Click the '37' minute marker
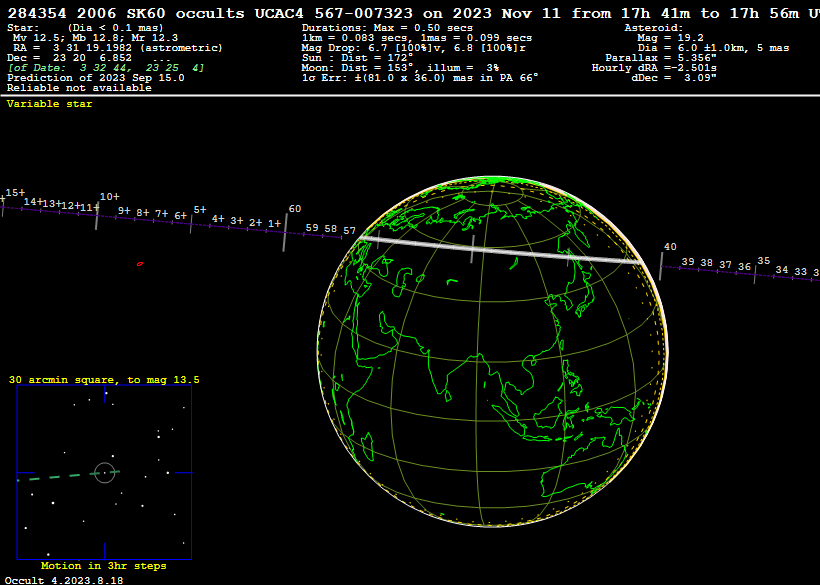The height and width of the screenshot is (585, 820). (x=725, y=265)
